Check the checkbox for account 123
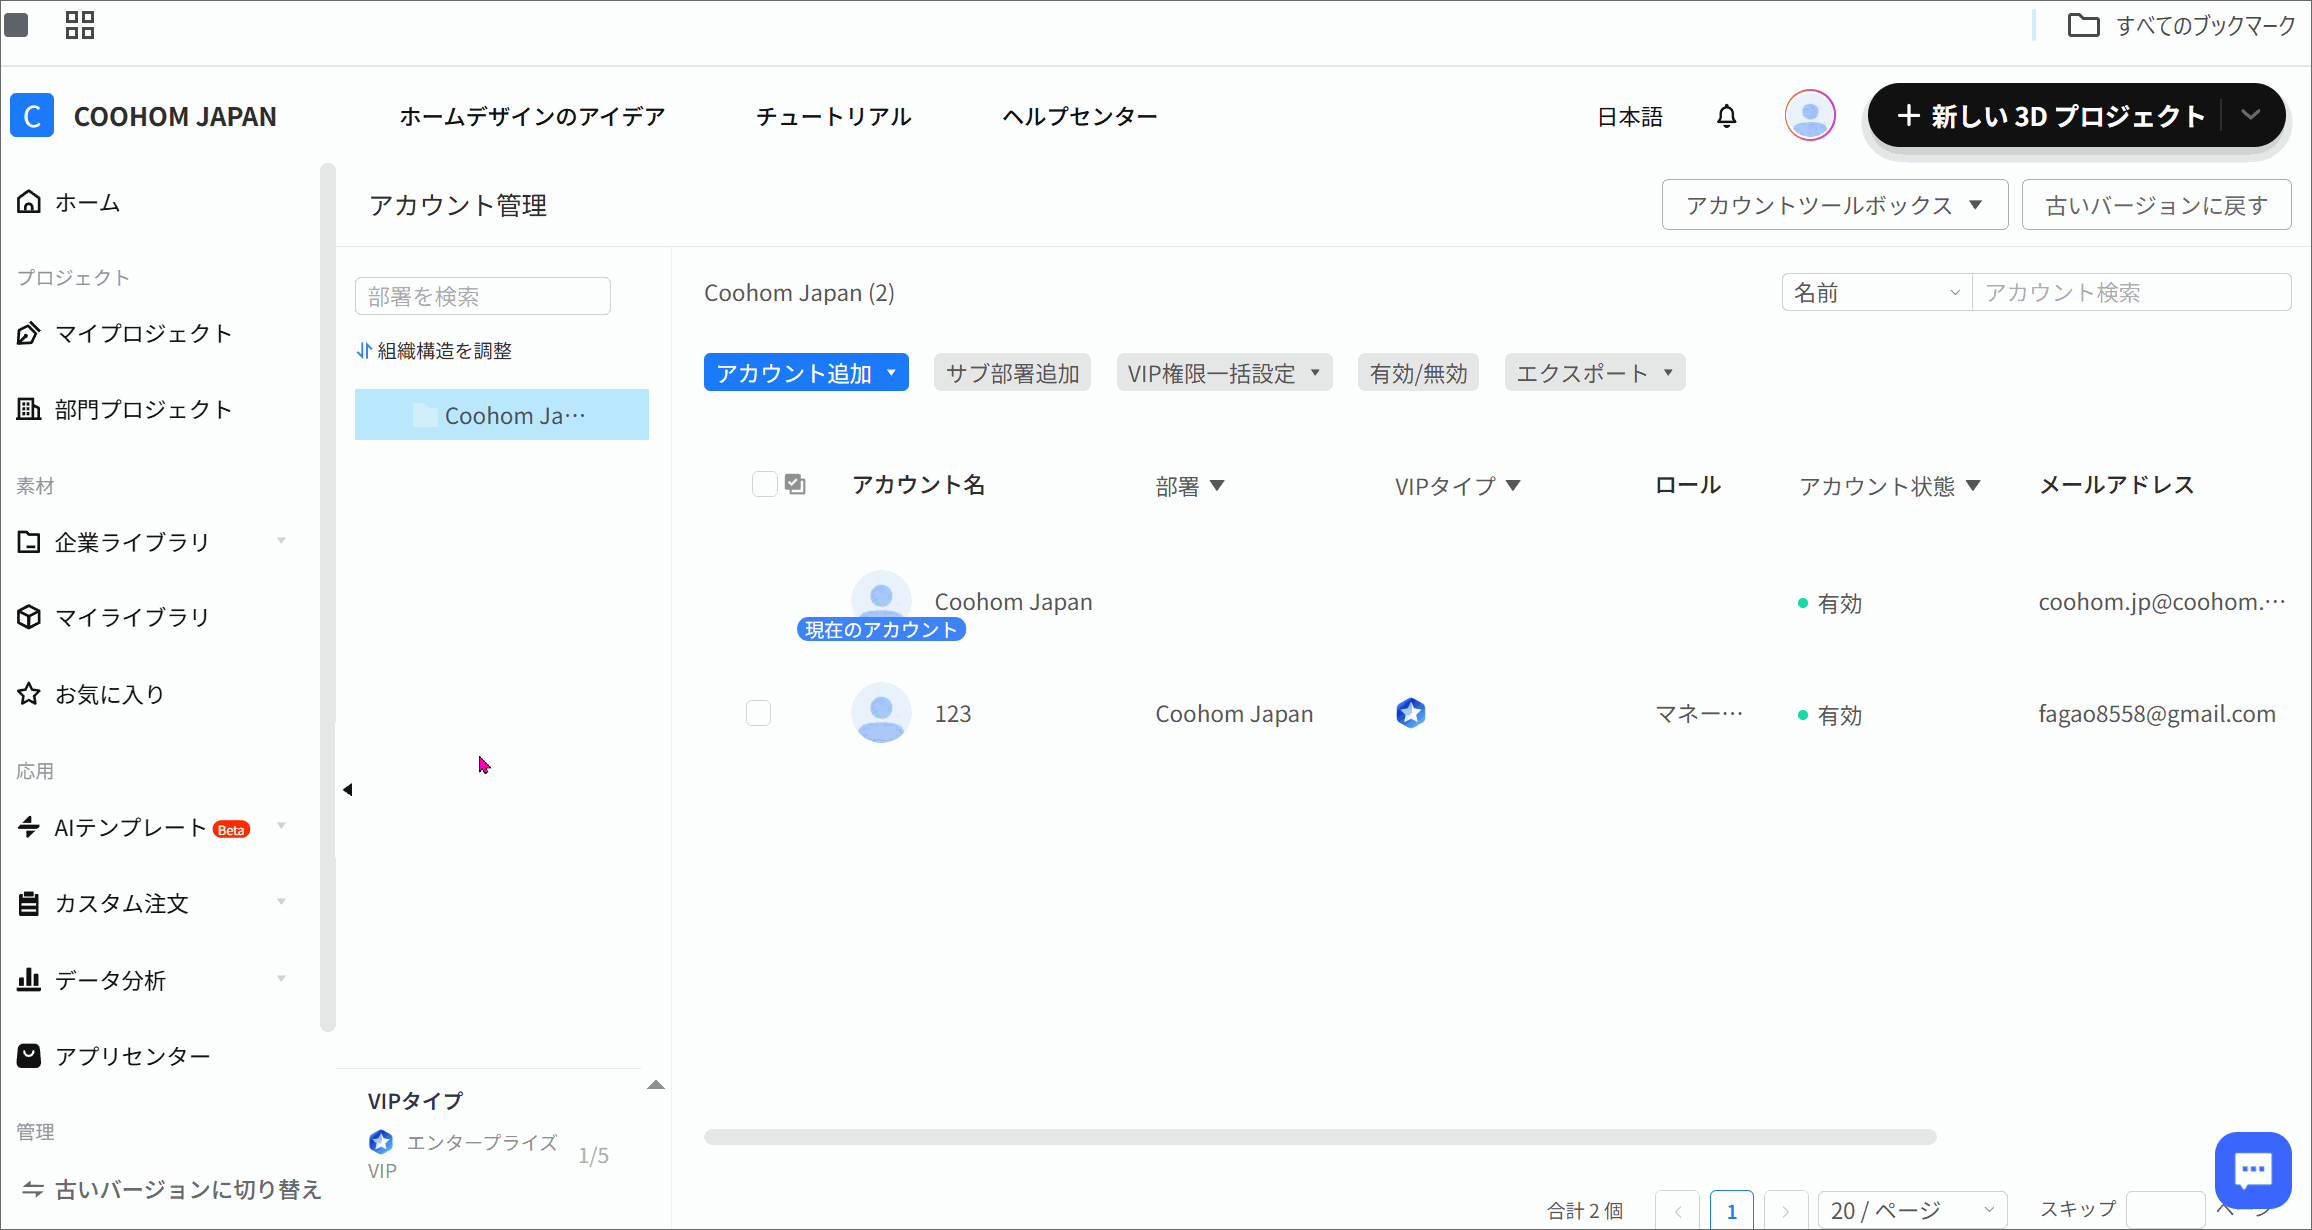Viewport: 2312px width, 1230px height. coord(759,713)
